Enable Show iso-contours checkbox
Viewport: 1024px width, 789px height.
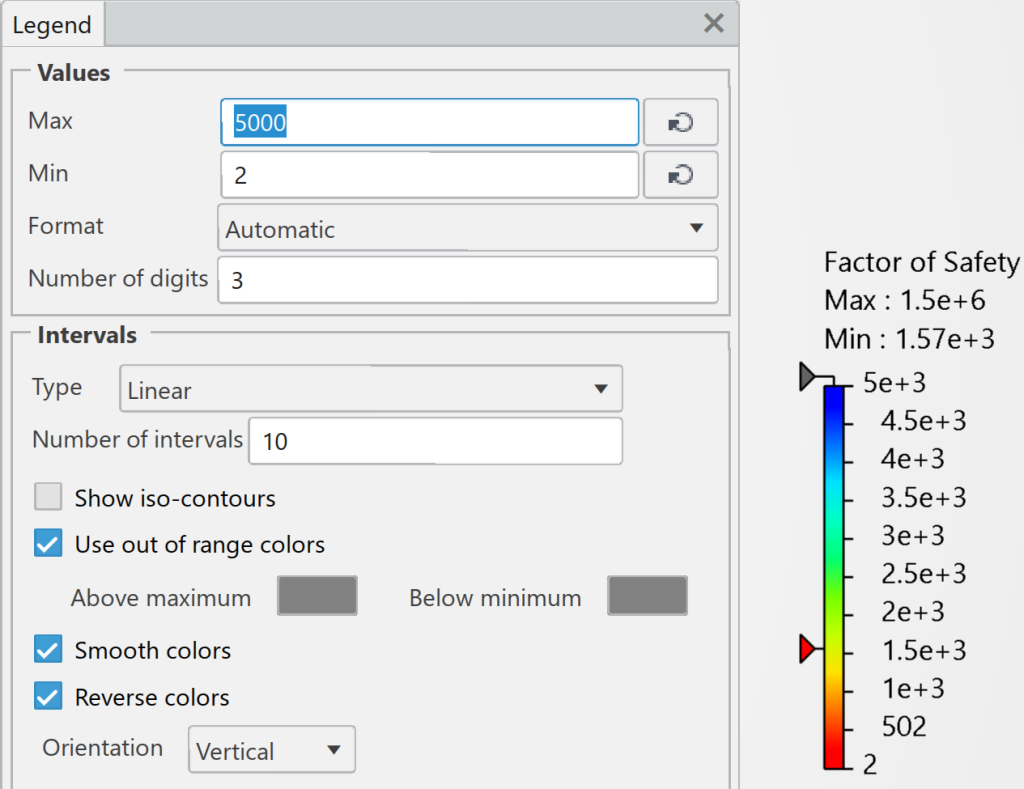tap(48, 497)
